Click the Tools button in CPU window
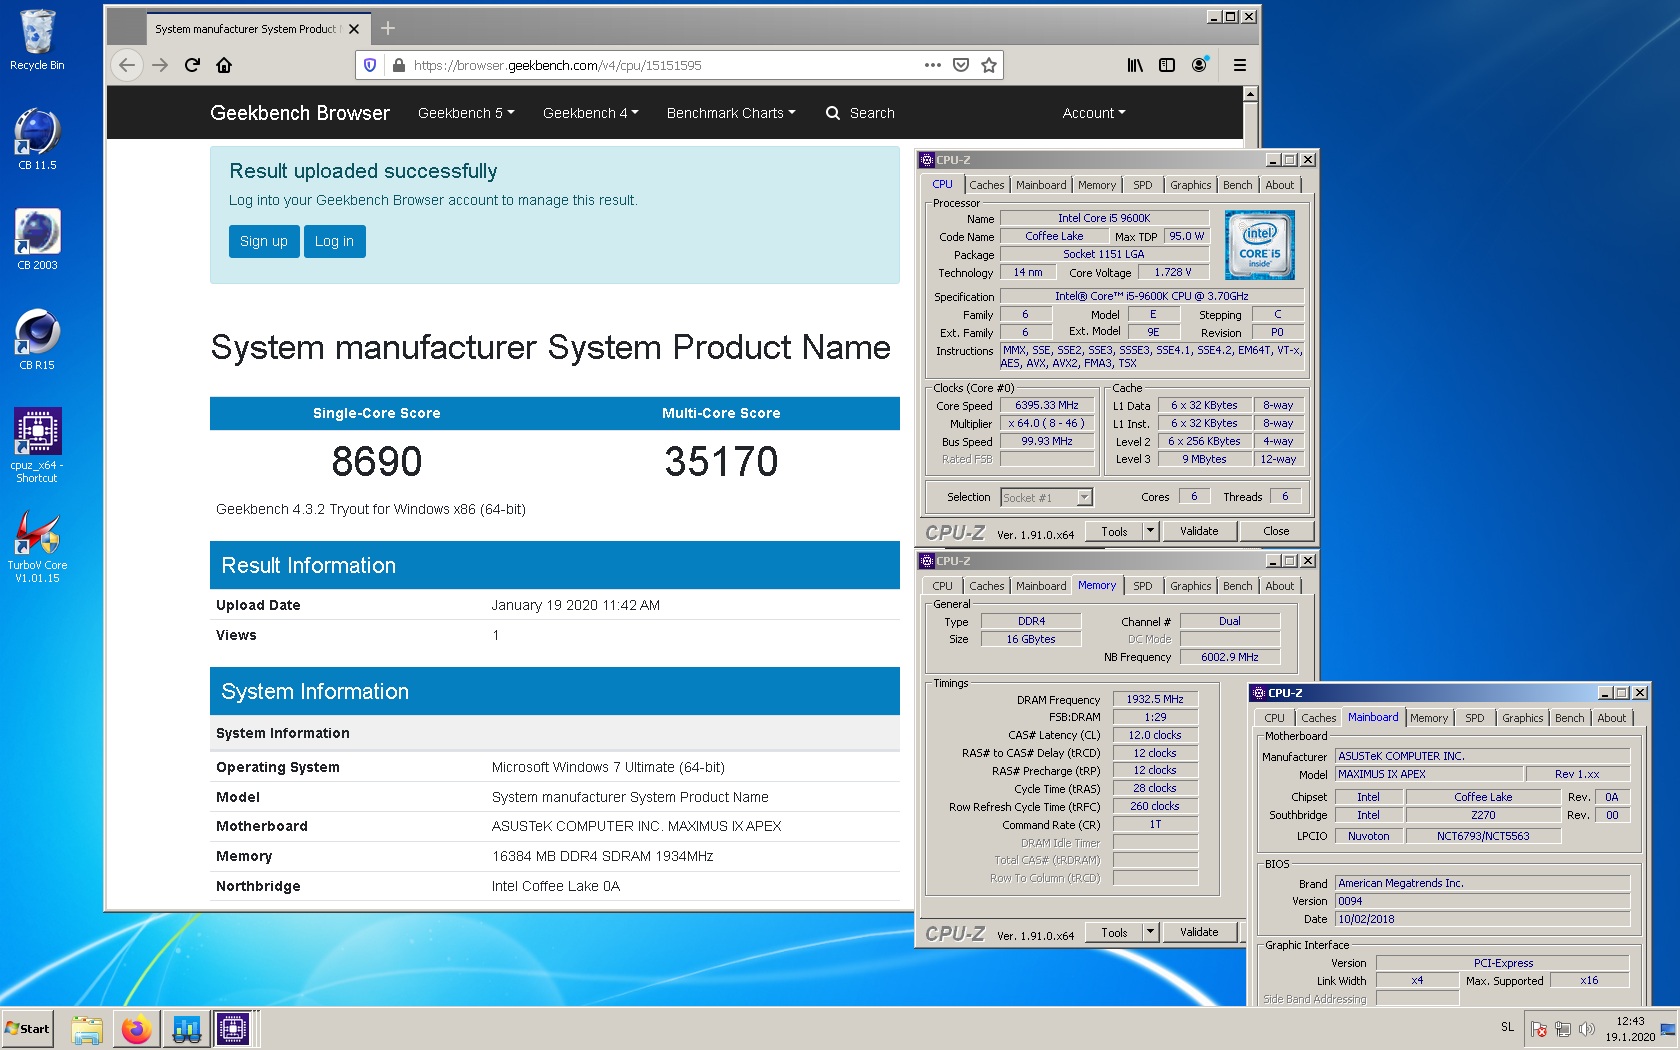 pyautogui.click(x=1114, y=531)
